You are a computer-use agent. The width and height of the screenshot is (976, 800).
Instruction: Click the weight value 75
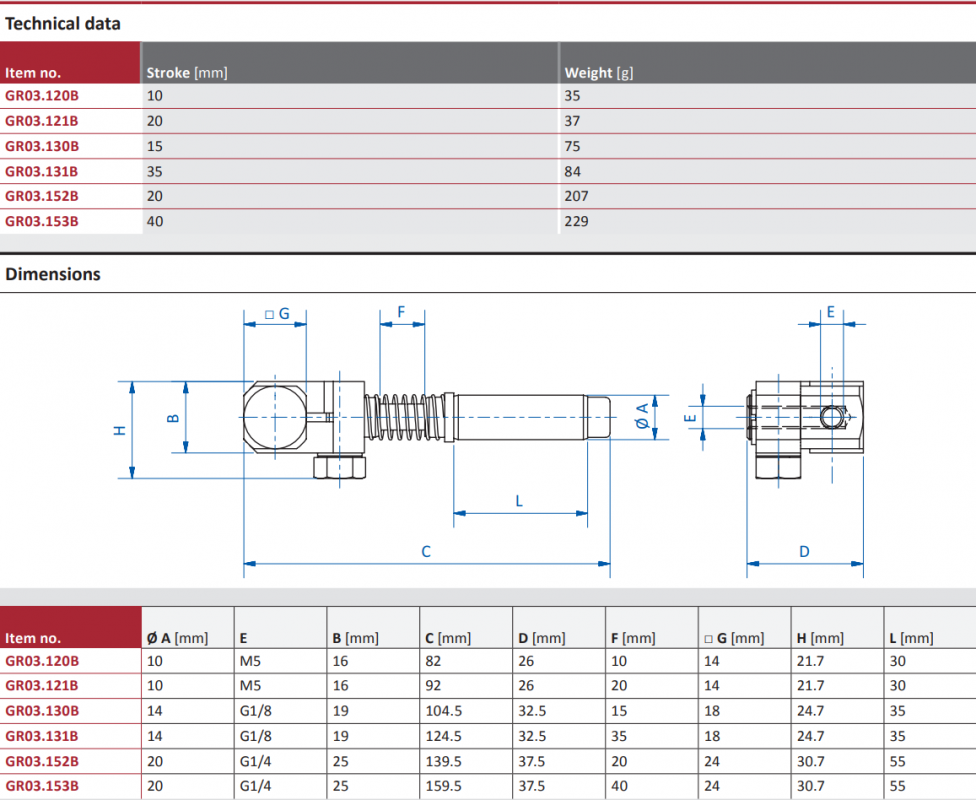(x=572, y=146)
